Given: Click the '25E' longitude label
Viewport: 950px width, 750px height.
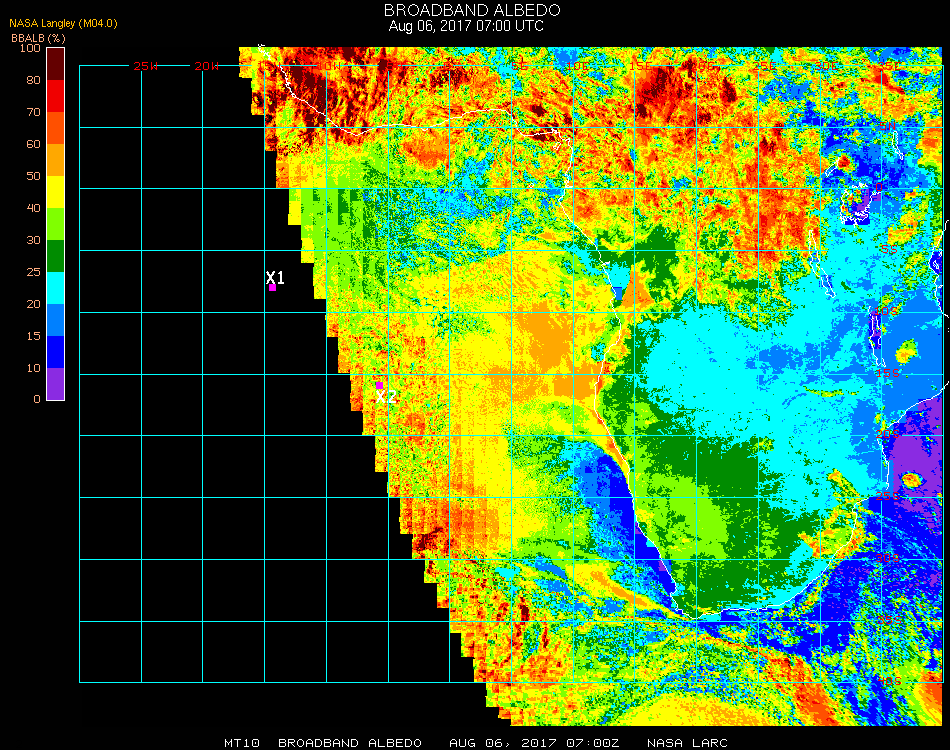Looking at the screenshot, I should [x=765, y=66].
